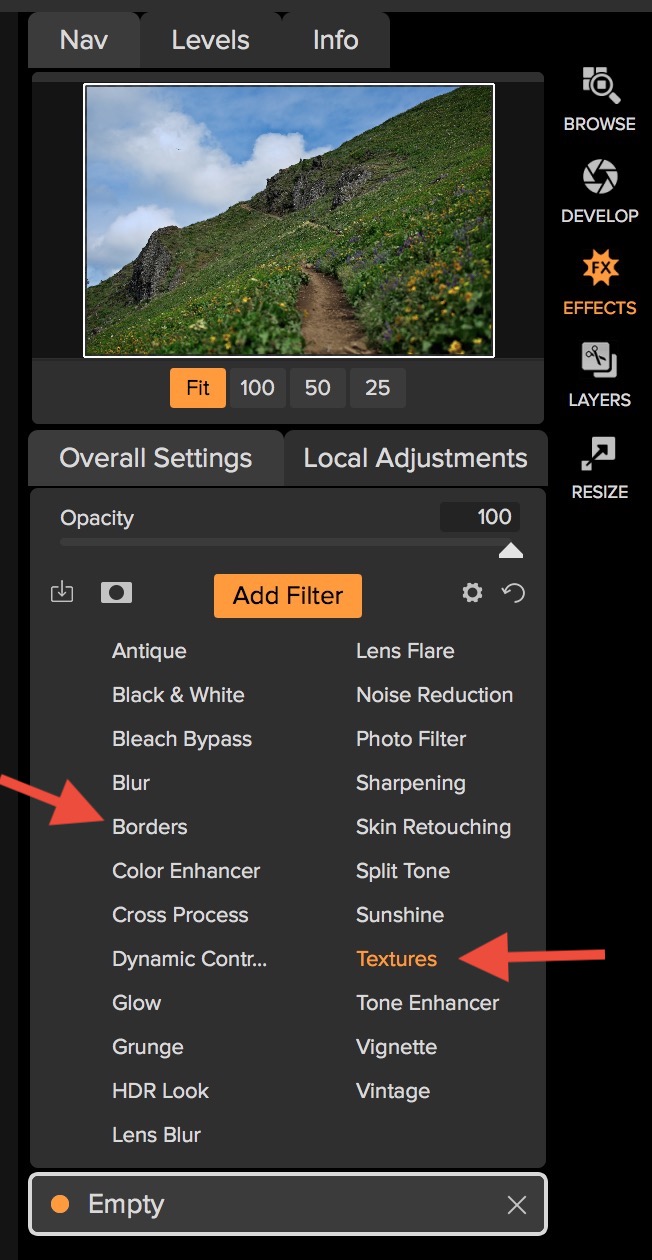This screenshot has width=652, height=1260.
Task: Toggle the orange dot on Empty filter
Action: coord(60,1204)
